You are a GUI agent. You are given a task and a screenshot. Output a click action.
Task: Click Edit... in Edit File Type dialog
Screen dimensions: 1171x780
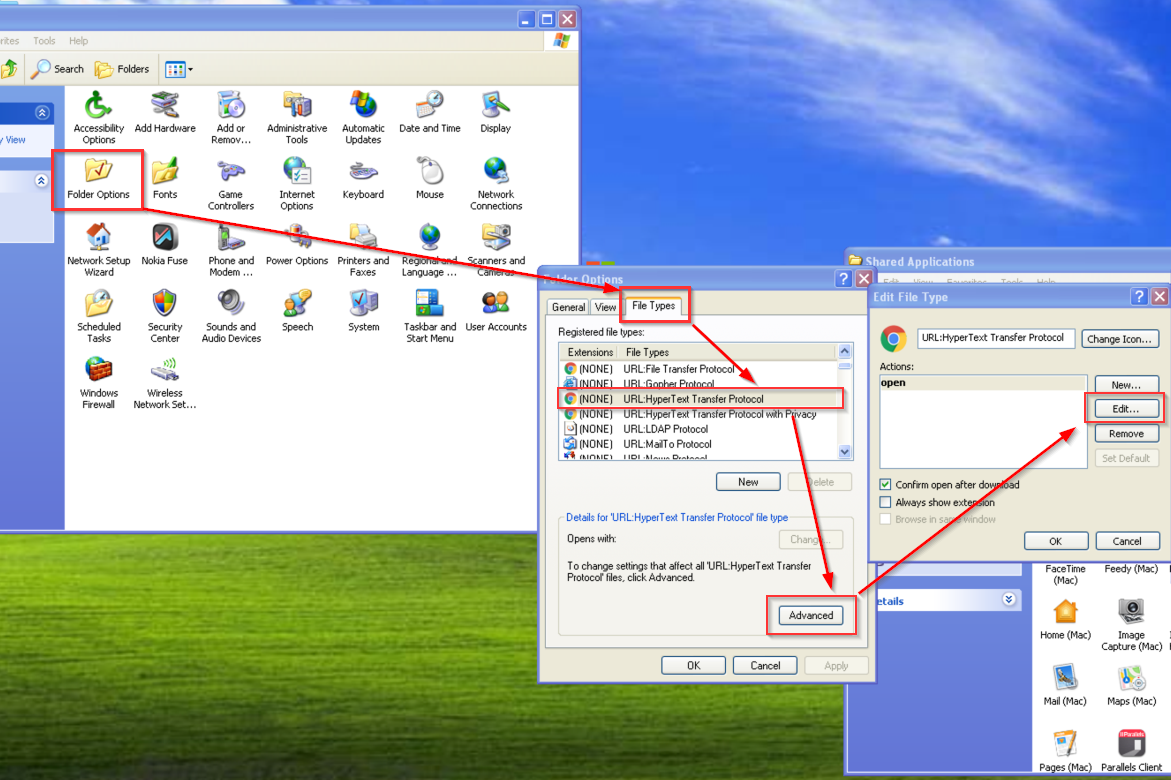tap(1126, 409)
